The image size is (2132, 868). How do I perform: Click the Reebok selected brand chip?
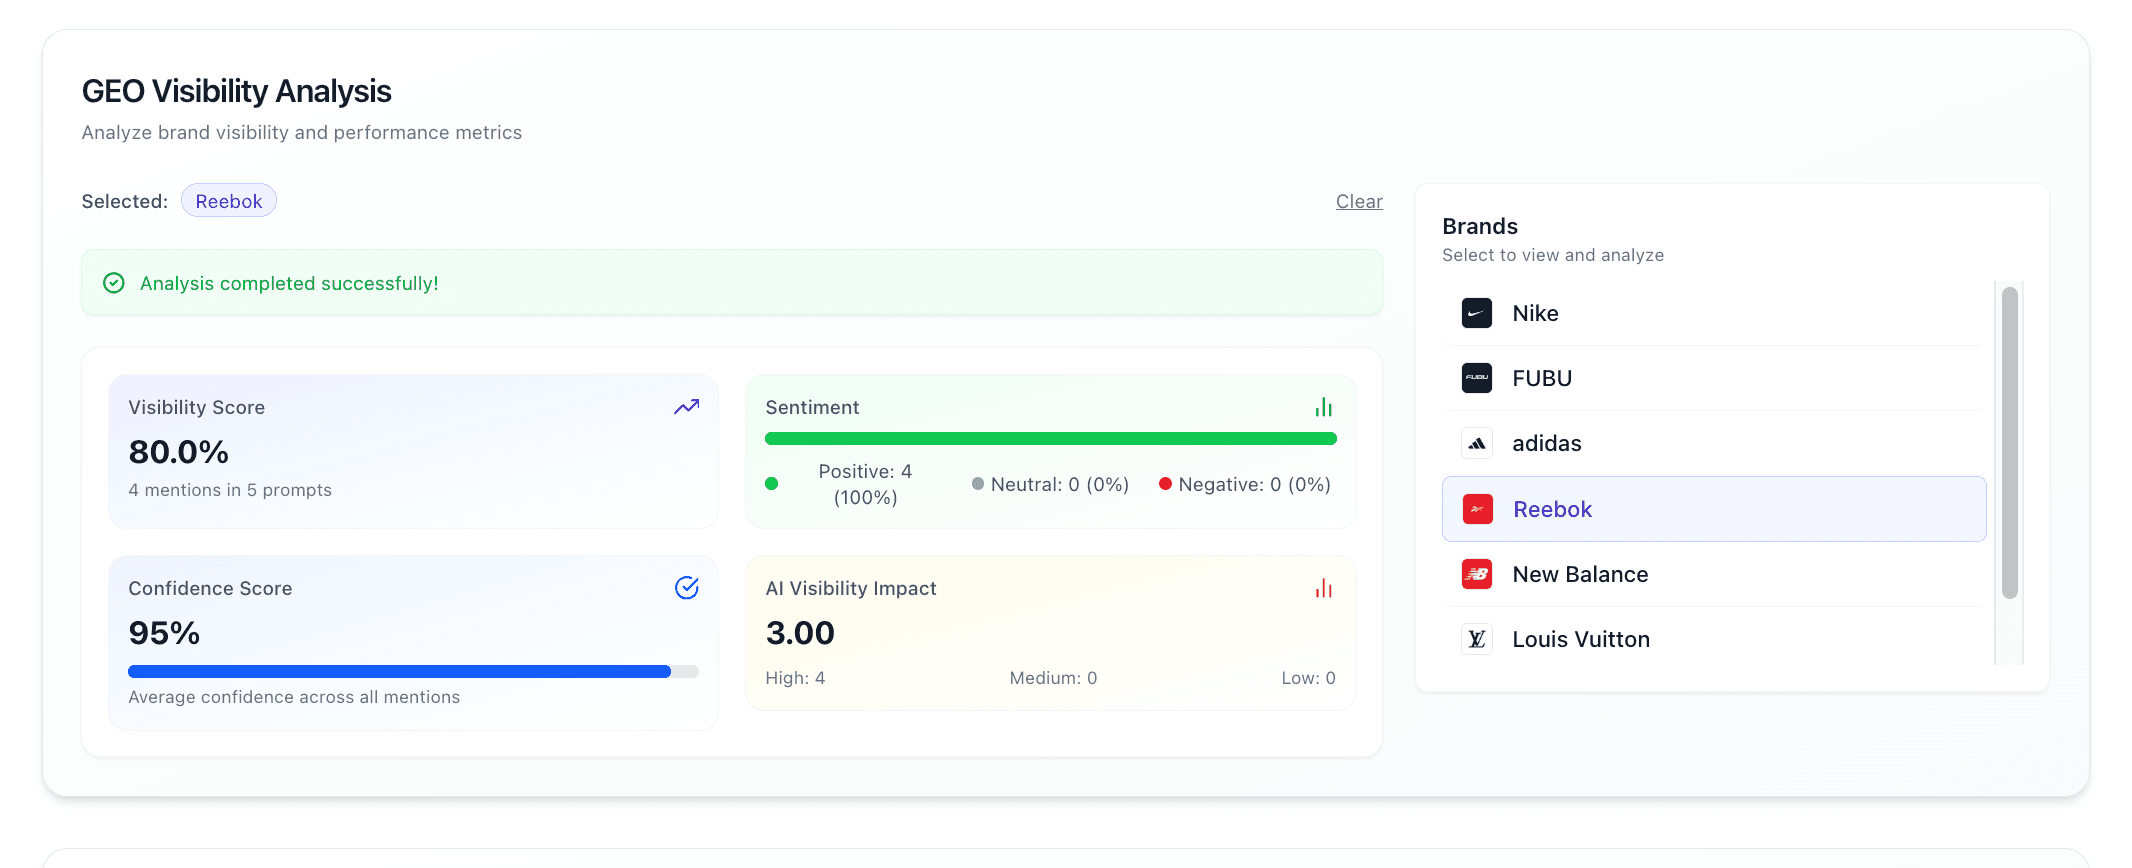(x=228, y=201)
